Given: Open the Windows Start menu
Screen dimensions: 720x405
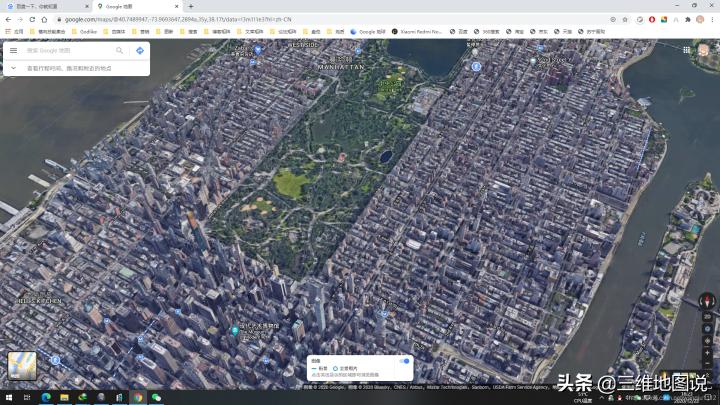Looking at the screenshot, I should (9, 398).
